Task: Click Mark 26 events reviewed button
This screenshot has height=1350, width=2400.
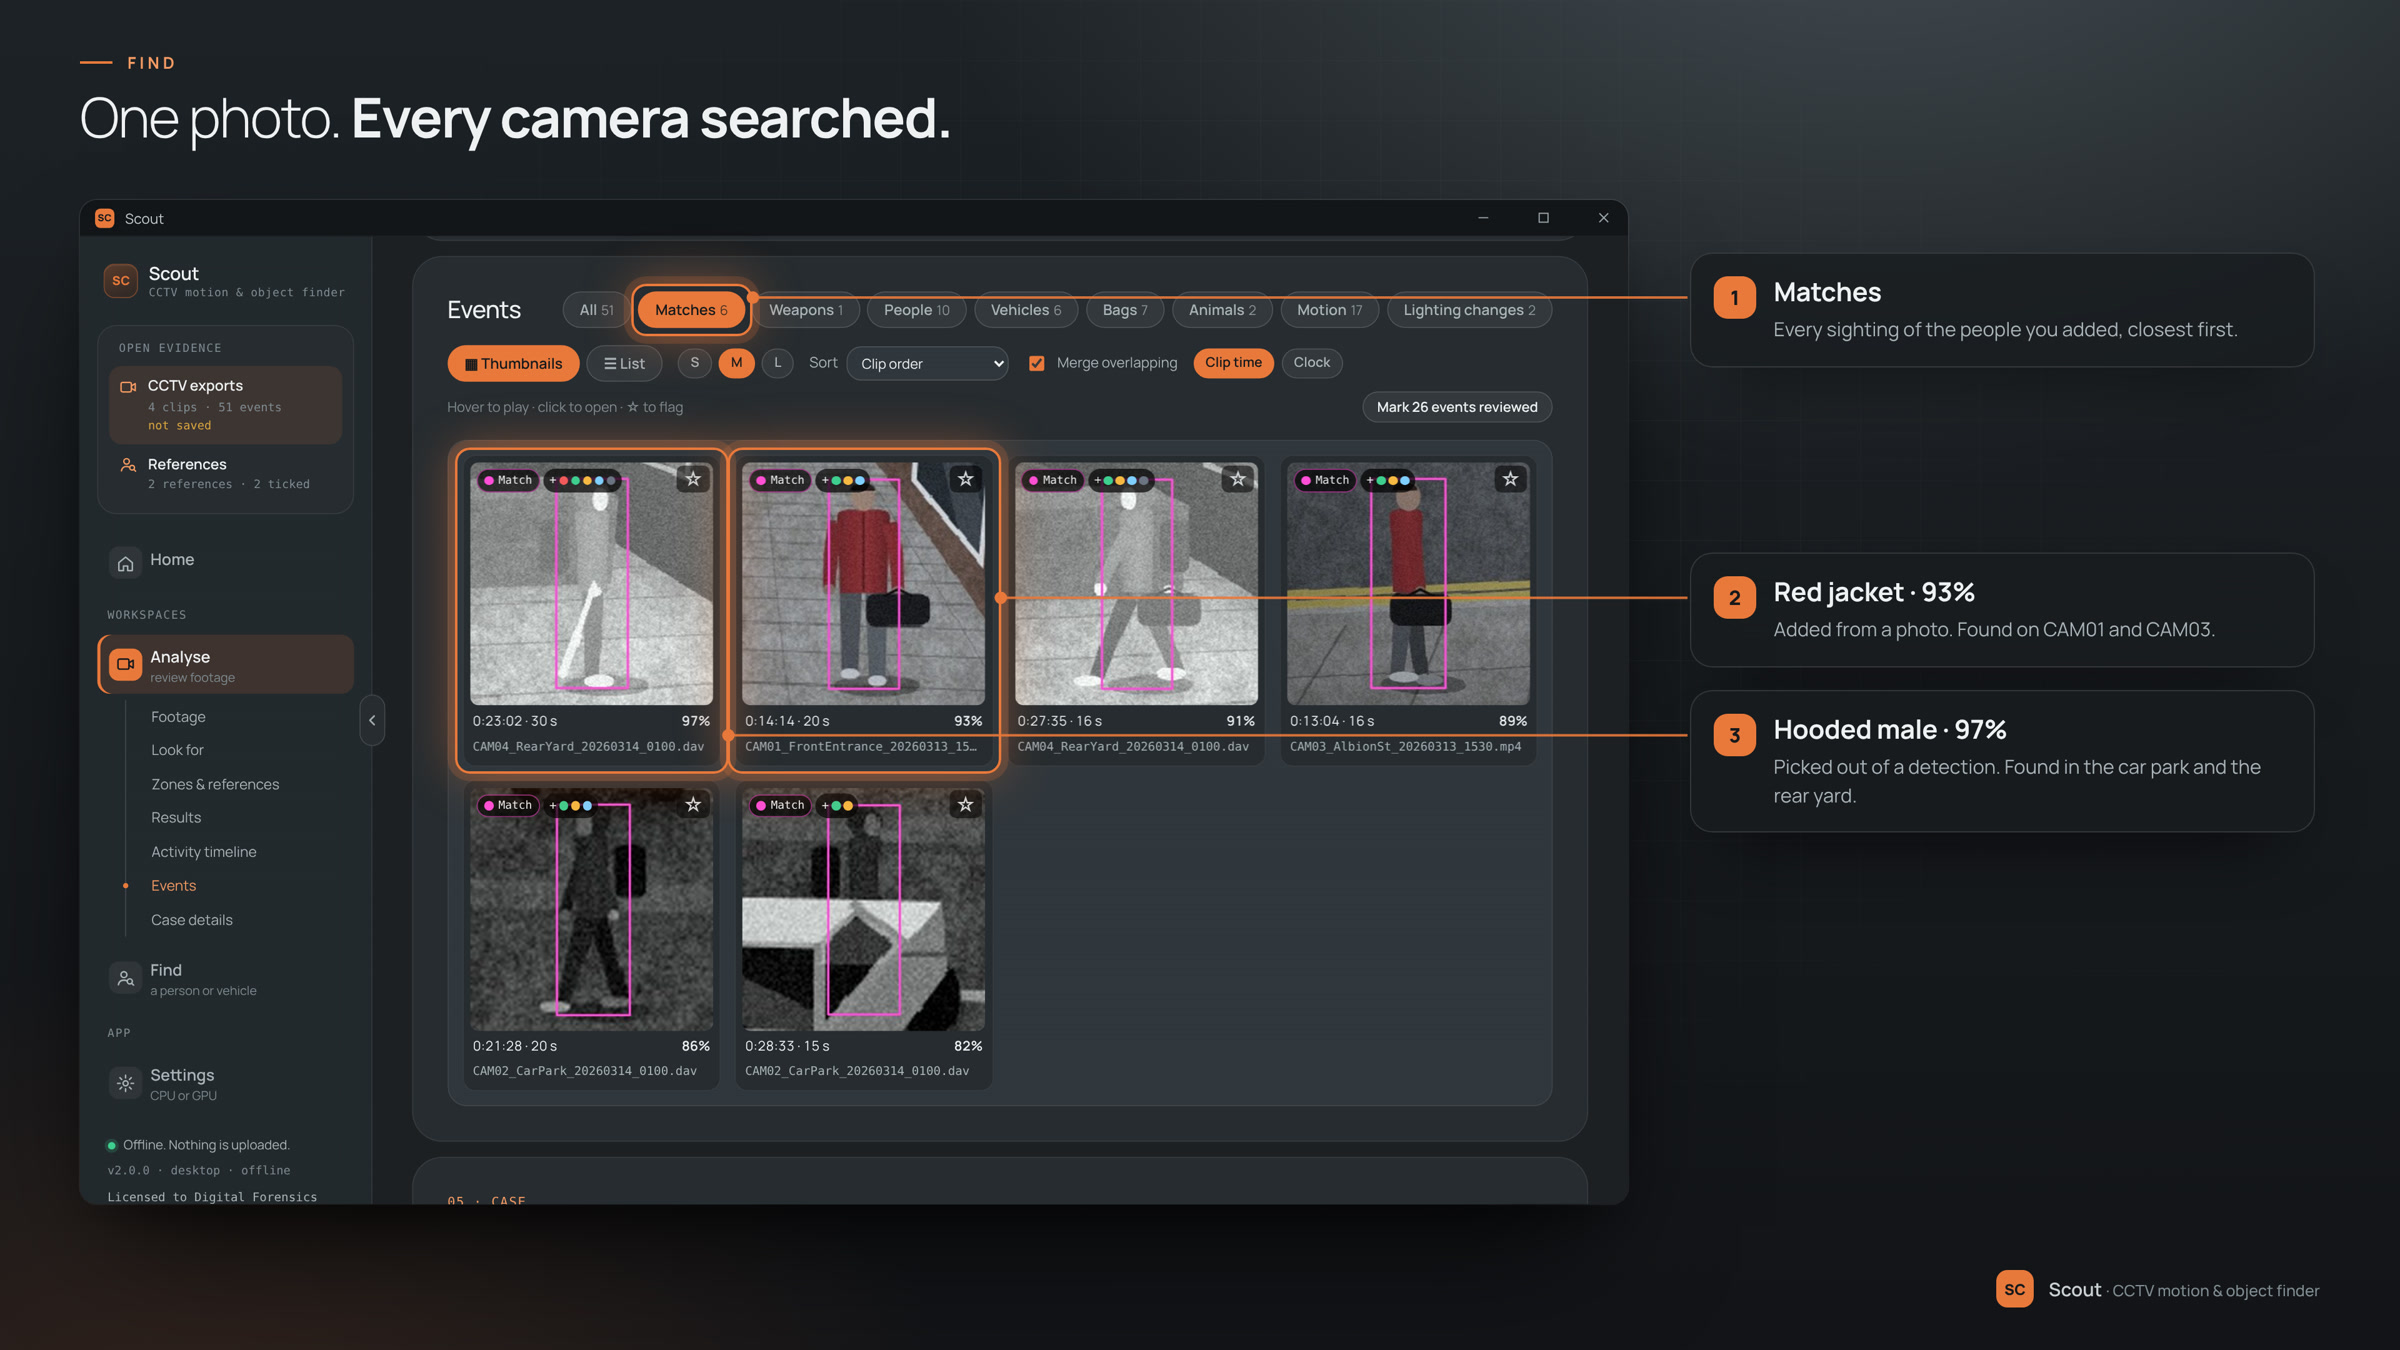Action: 1457,407
